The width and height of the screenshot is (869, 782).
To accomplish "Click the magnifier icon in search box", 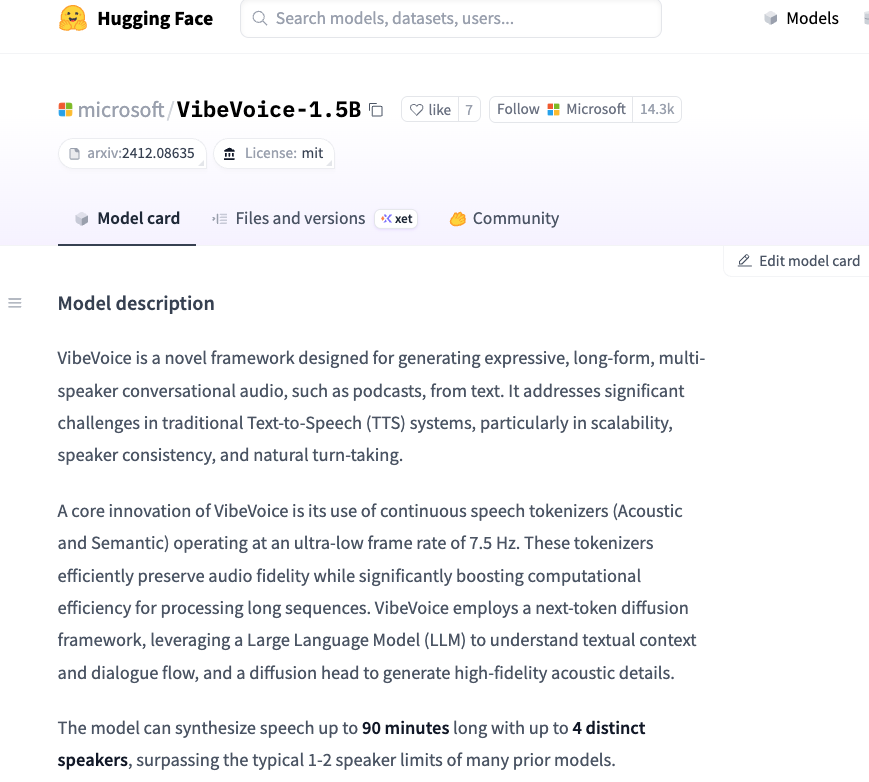I will pos(259,18).
